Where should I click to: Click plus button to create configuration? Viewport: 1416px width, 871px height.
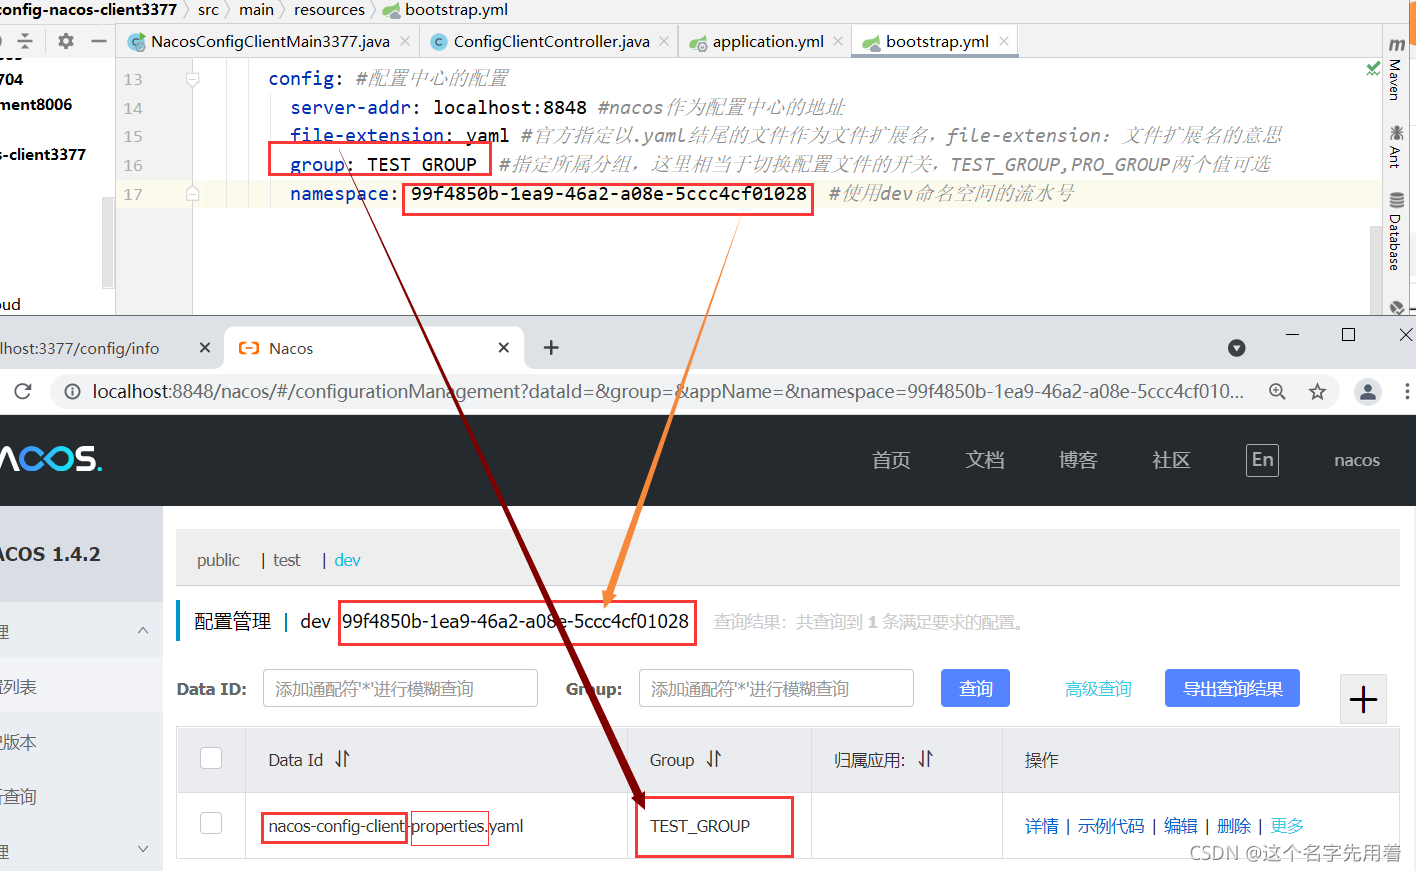pos(1363,699)
